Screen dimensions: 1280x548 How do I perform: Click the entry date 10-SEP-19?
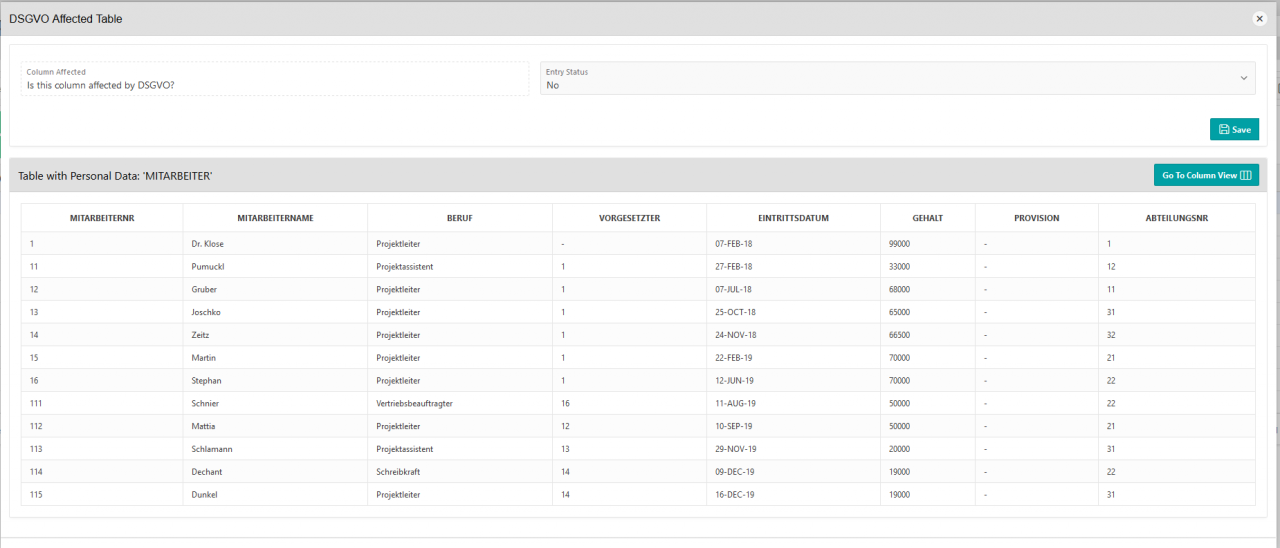pos(733,427)
